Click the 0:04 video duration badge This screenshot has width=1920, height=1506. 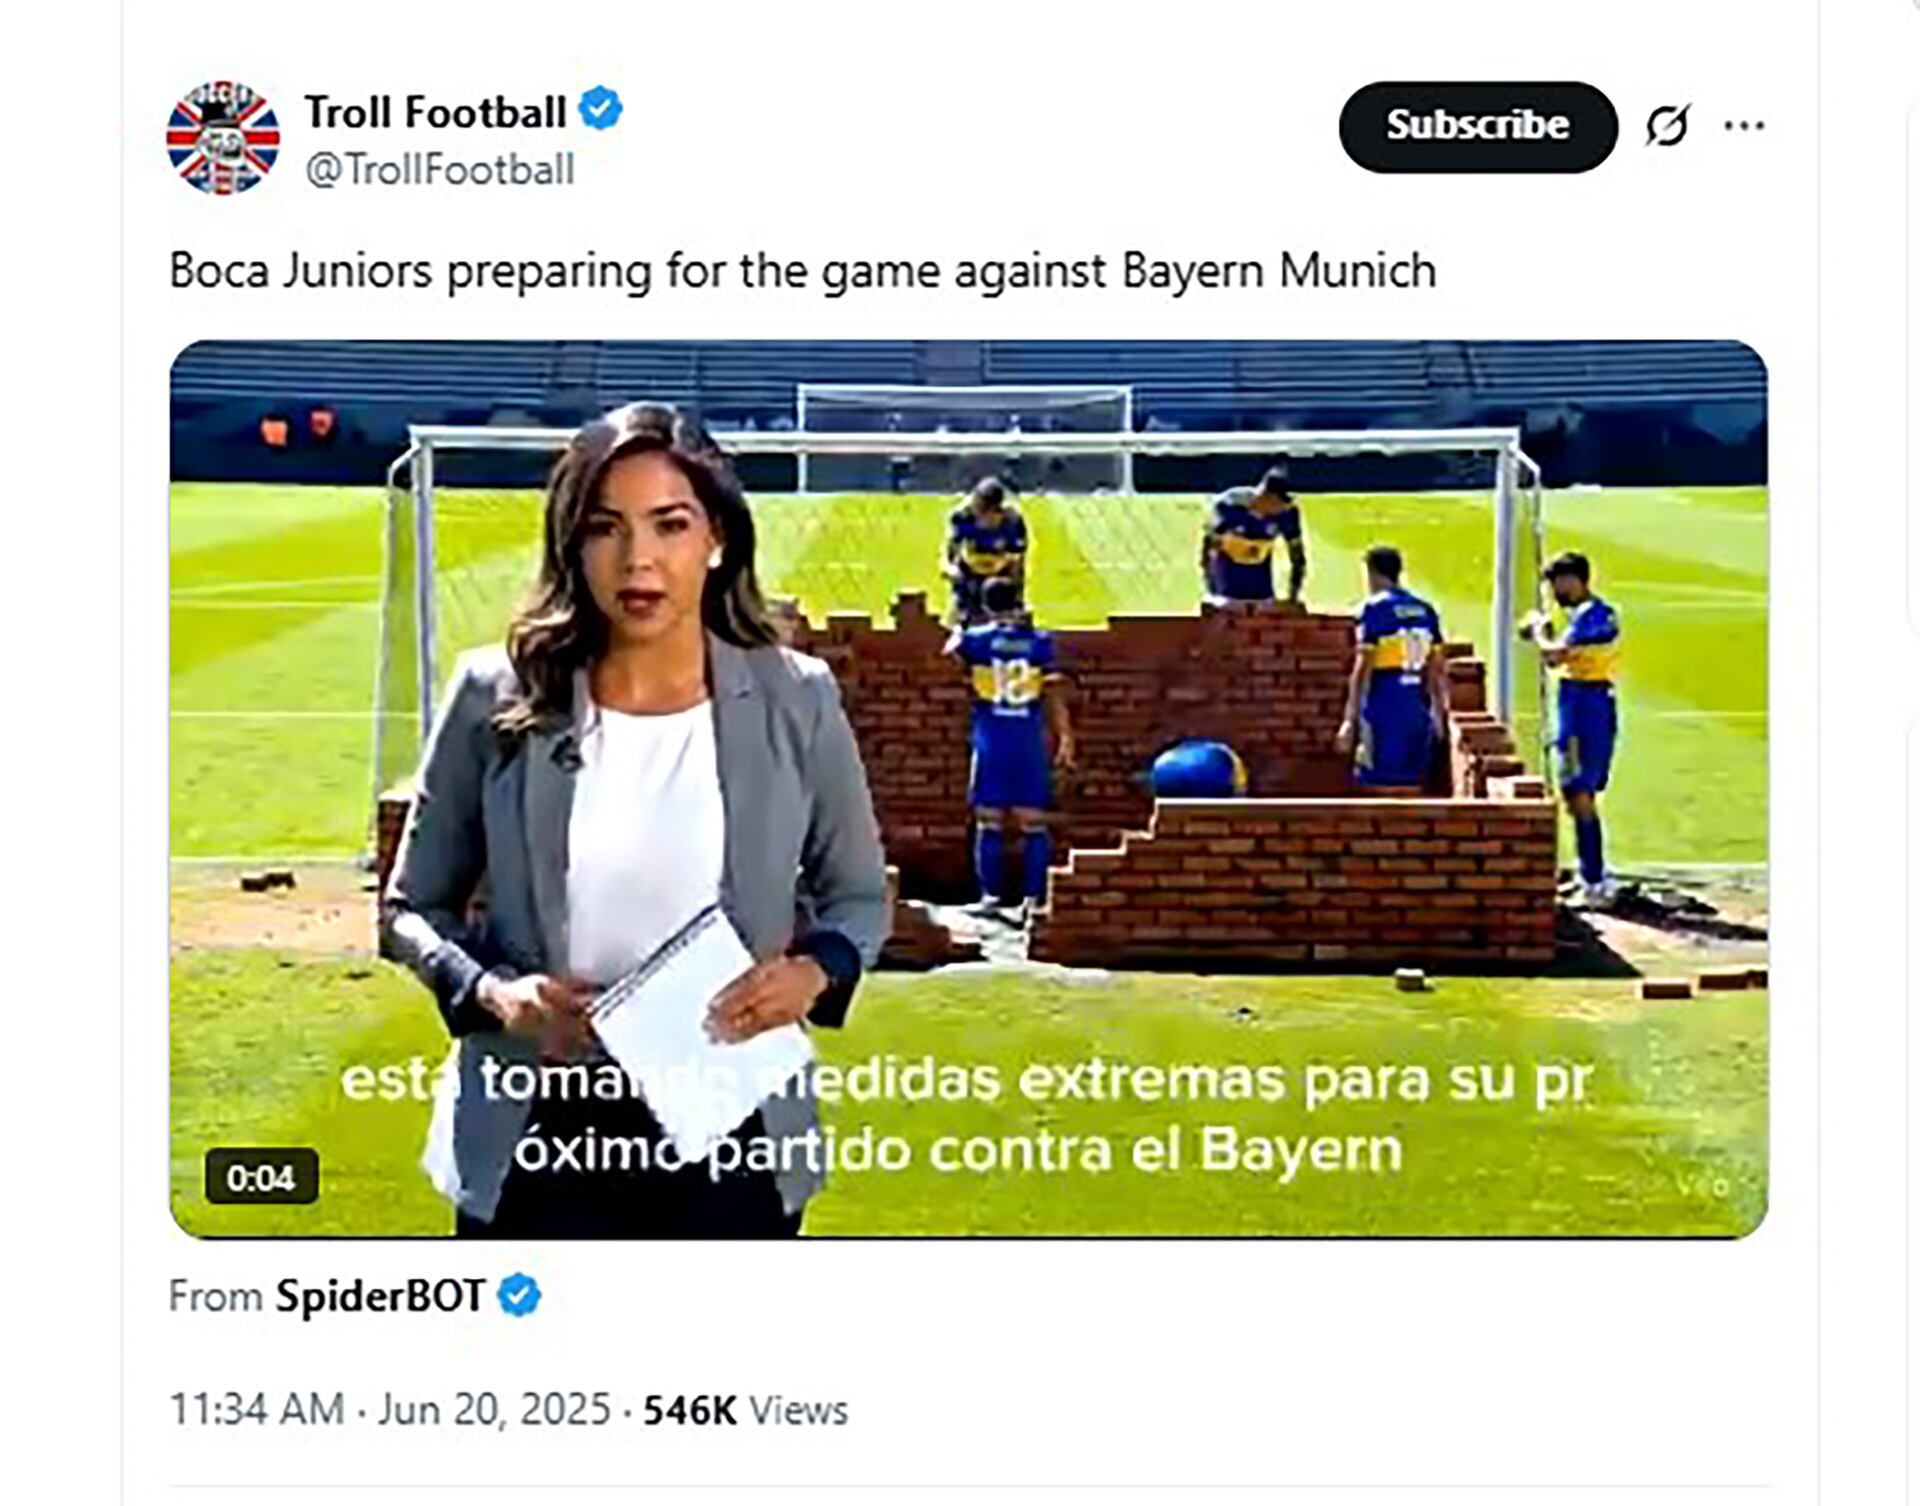click(261, 1177)
